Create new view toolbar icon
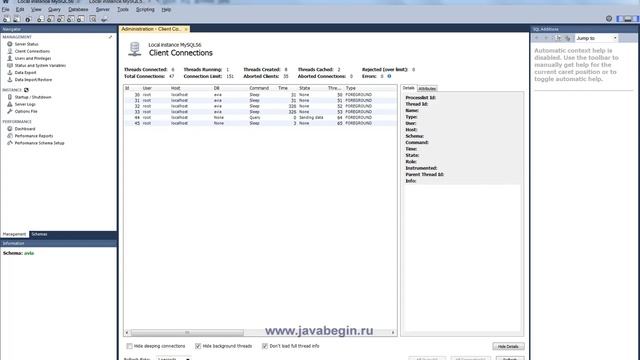Viewport: 640px width, 360px height. tap(60, 19)
